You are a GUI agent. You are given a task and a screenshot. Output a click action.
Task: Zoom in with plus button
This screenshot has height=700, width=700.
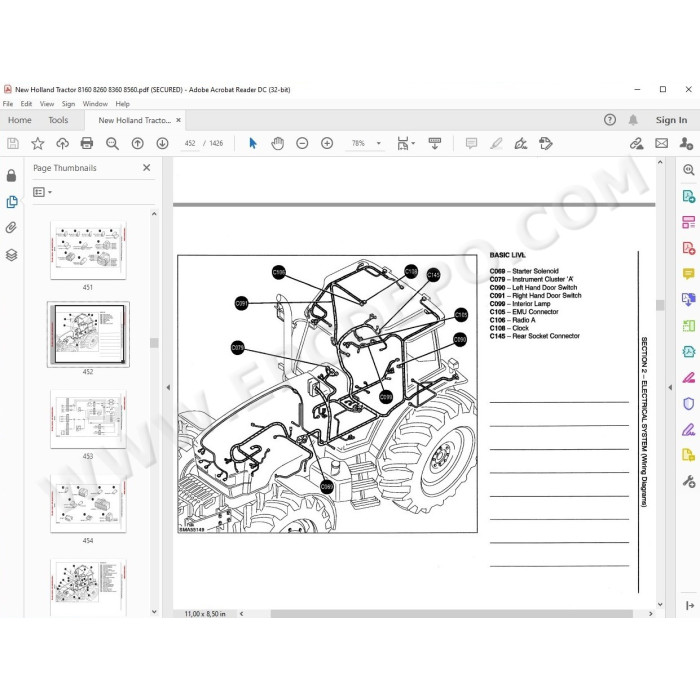coord(327,143)
